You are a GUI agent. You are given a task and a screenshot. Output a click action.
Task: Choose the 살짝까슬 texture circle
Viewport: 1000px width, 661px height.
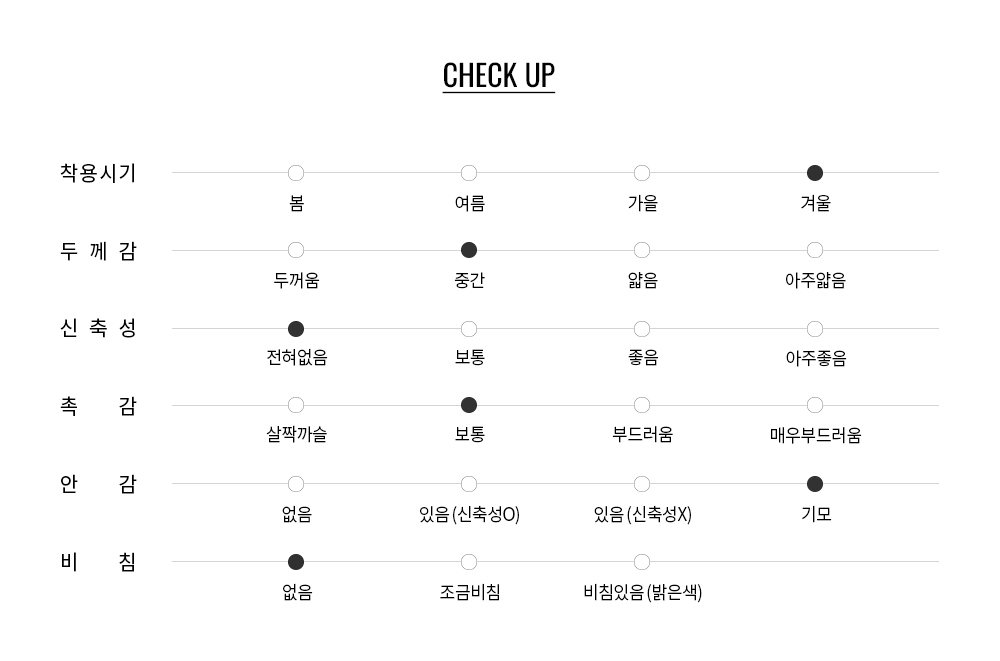click(x=296, y=405)
